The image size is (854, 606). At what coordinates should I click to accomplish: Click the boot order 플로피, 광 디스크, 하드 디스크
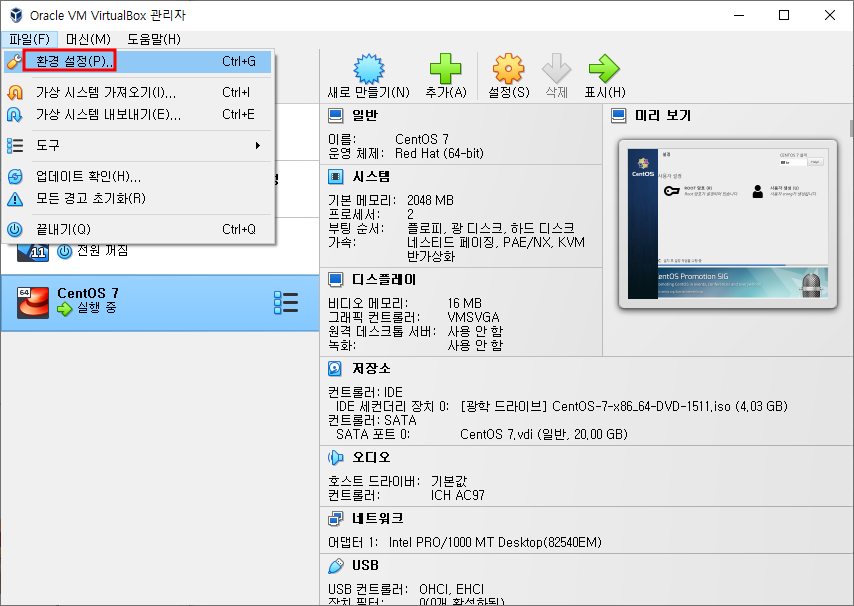coord(491,228)
